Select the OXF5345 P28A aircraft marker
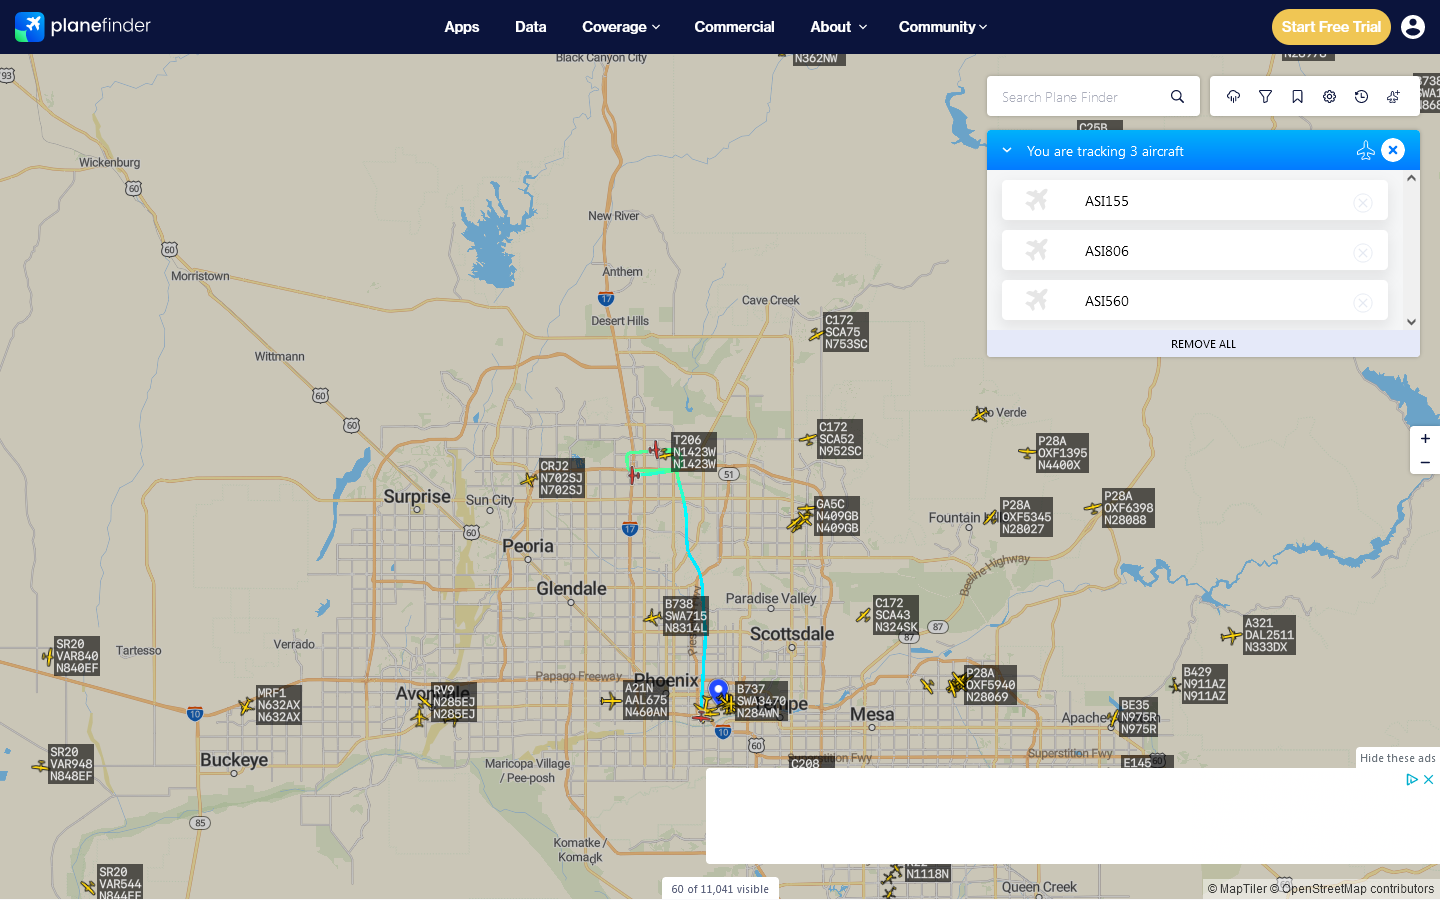The image size is (1440, 900). point(991,517)
